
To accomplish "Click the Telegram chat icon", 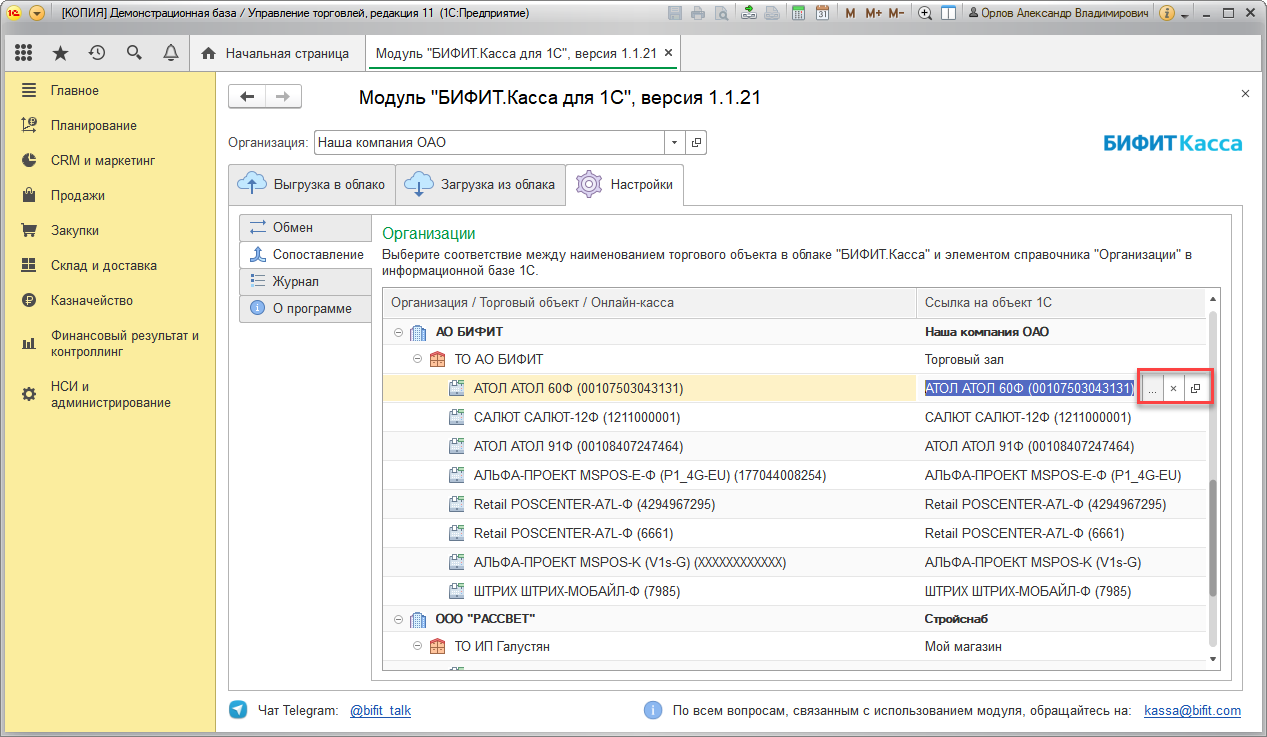I will 238,710.
